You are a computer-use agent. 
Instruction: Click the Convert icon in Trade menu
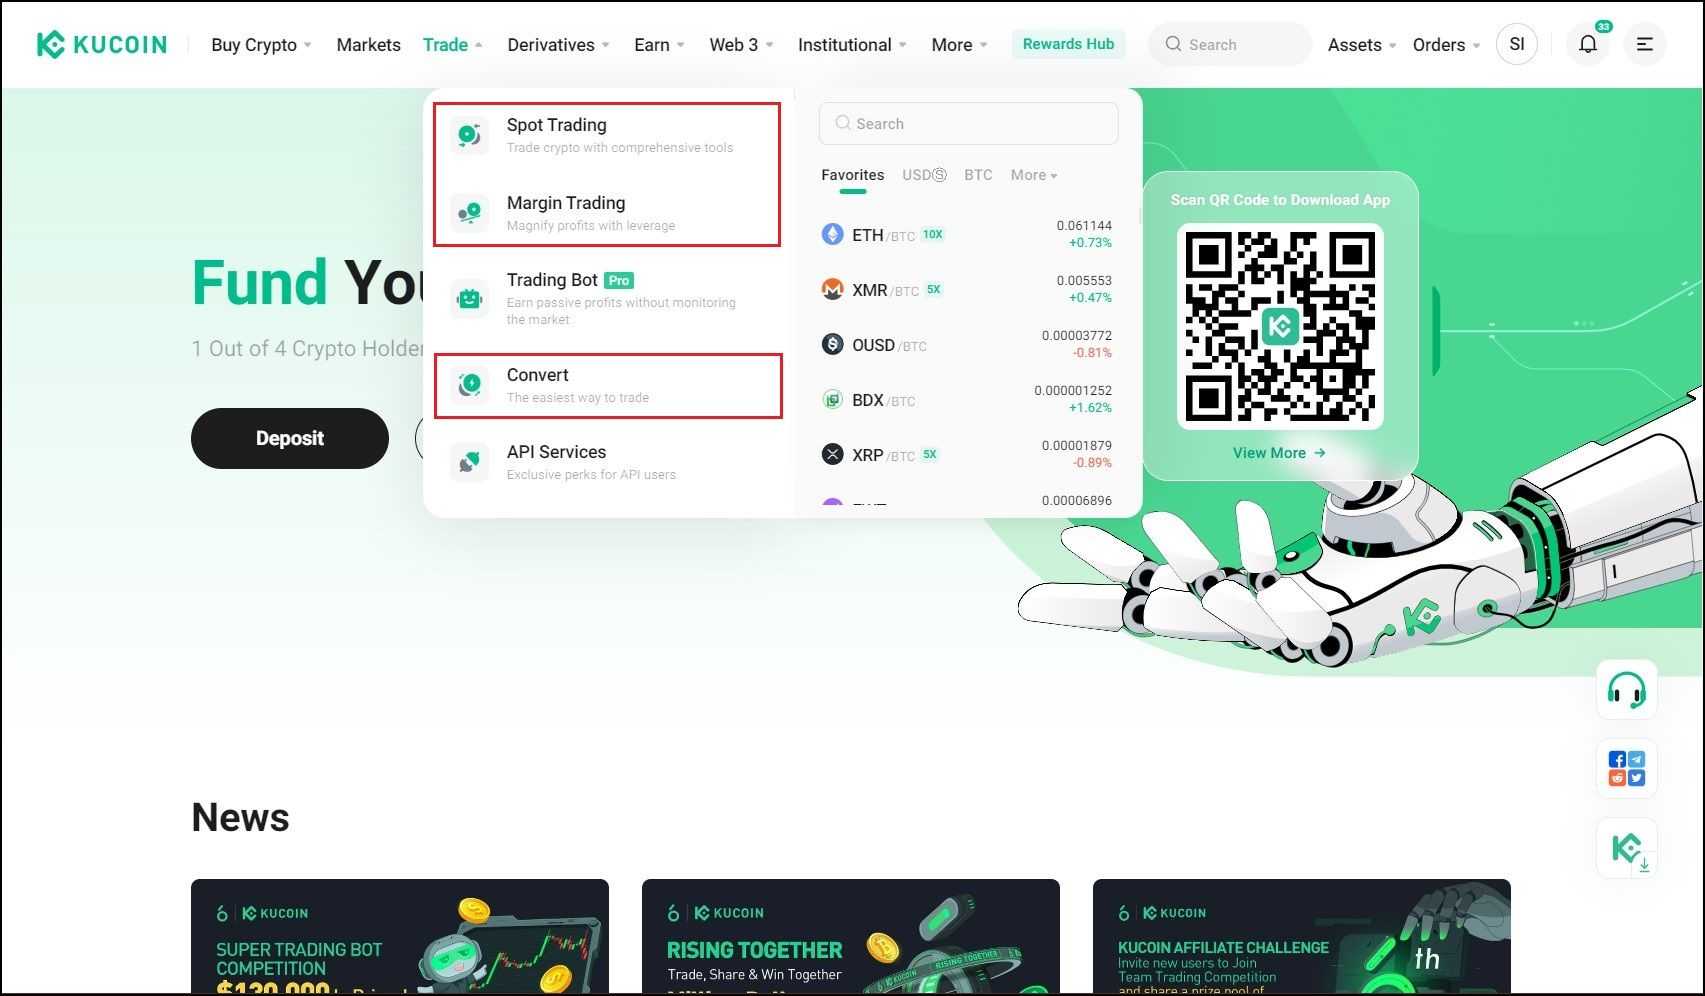[469, 385]
